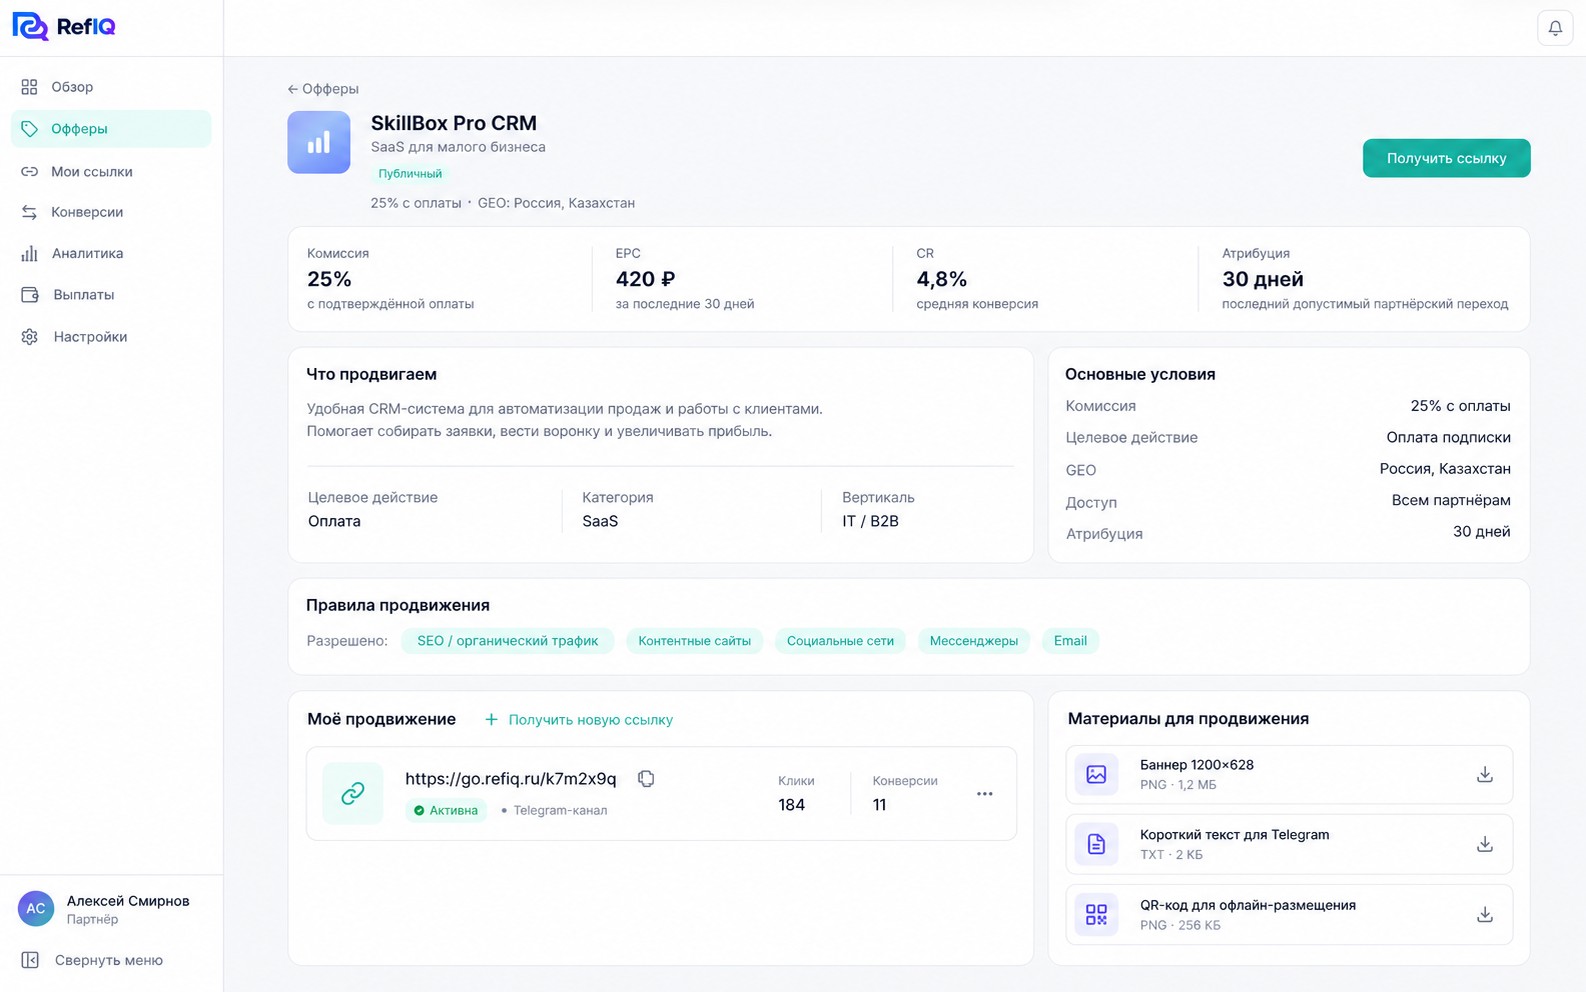Screen dimensions: 1586x992
Task: Click the Настройки gear icon
Action: [30, 337]
